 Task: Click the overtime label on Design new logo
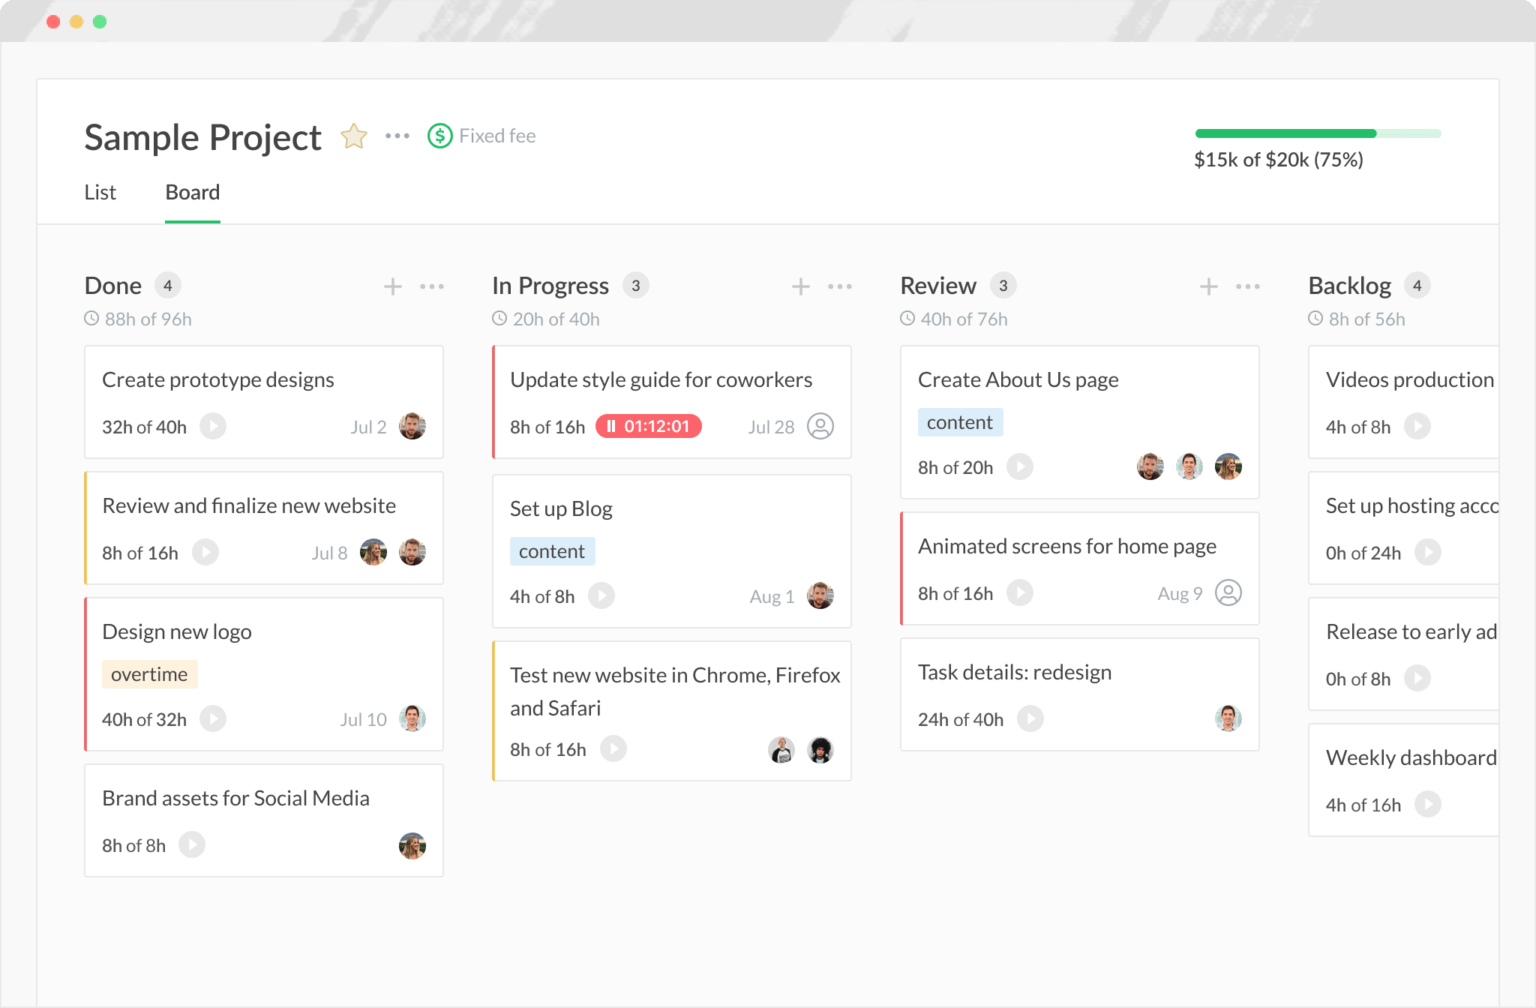pyautogui.click(x=149, y=673)
